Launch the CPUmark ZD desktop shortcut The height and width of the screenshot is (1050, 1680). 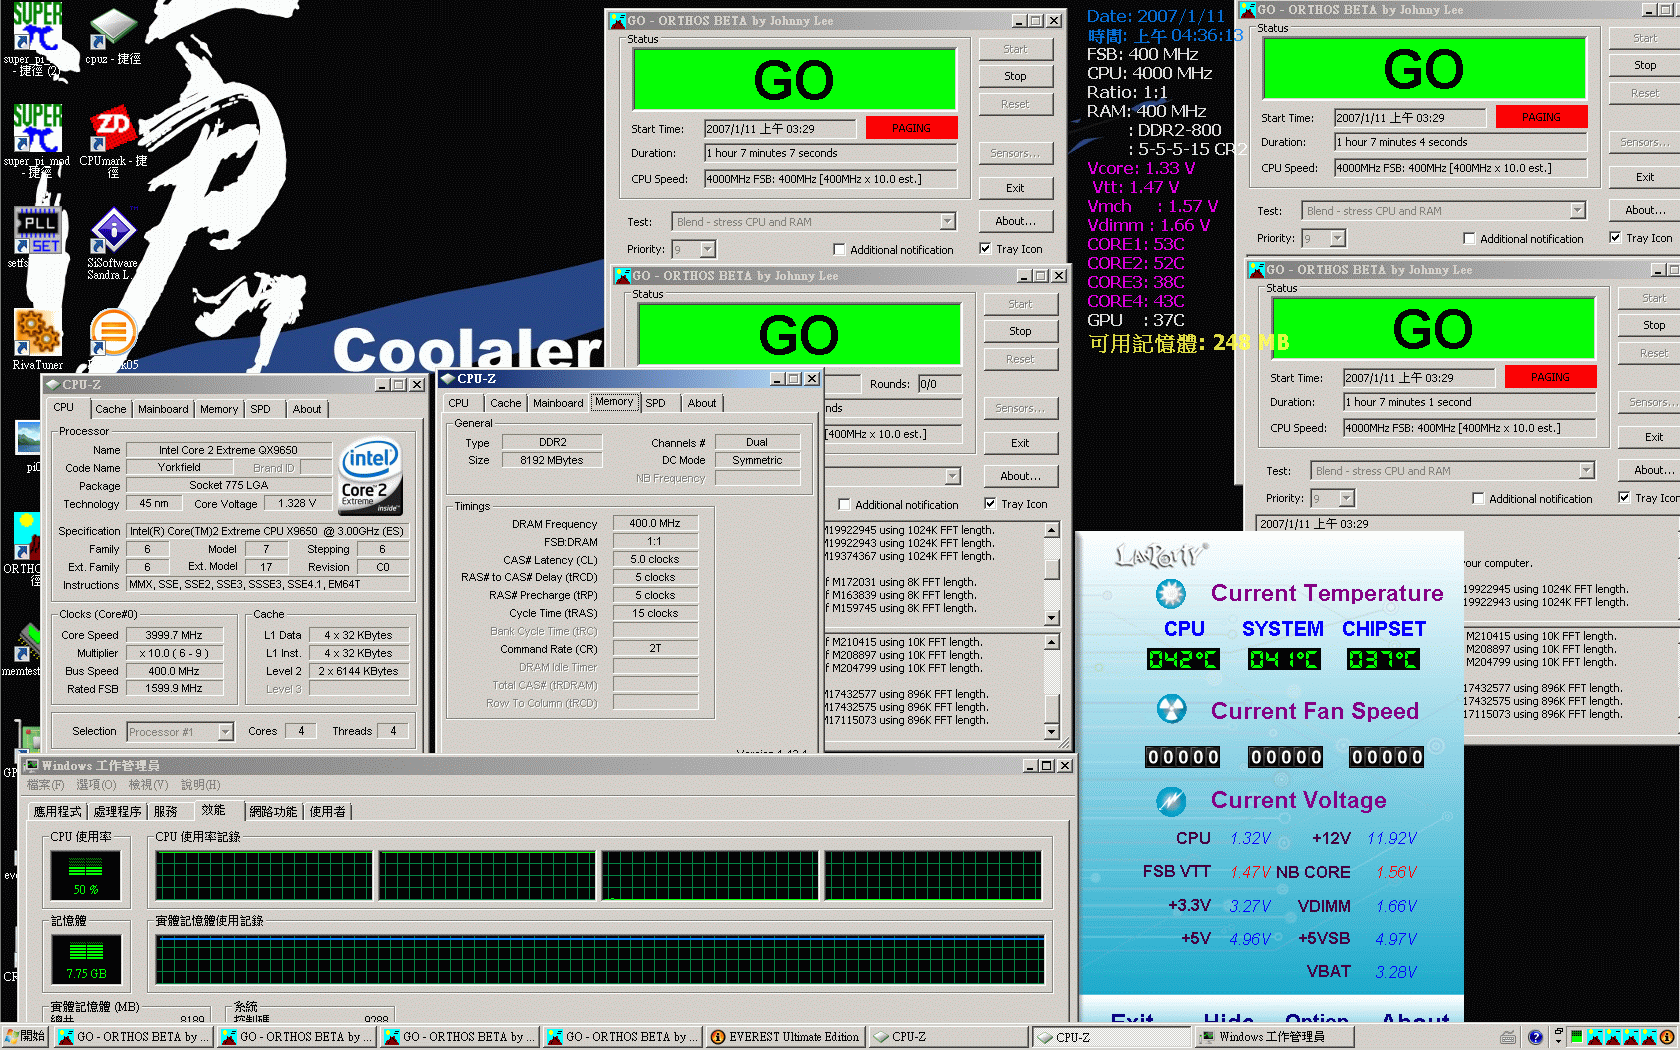(x=112, y=130)
